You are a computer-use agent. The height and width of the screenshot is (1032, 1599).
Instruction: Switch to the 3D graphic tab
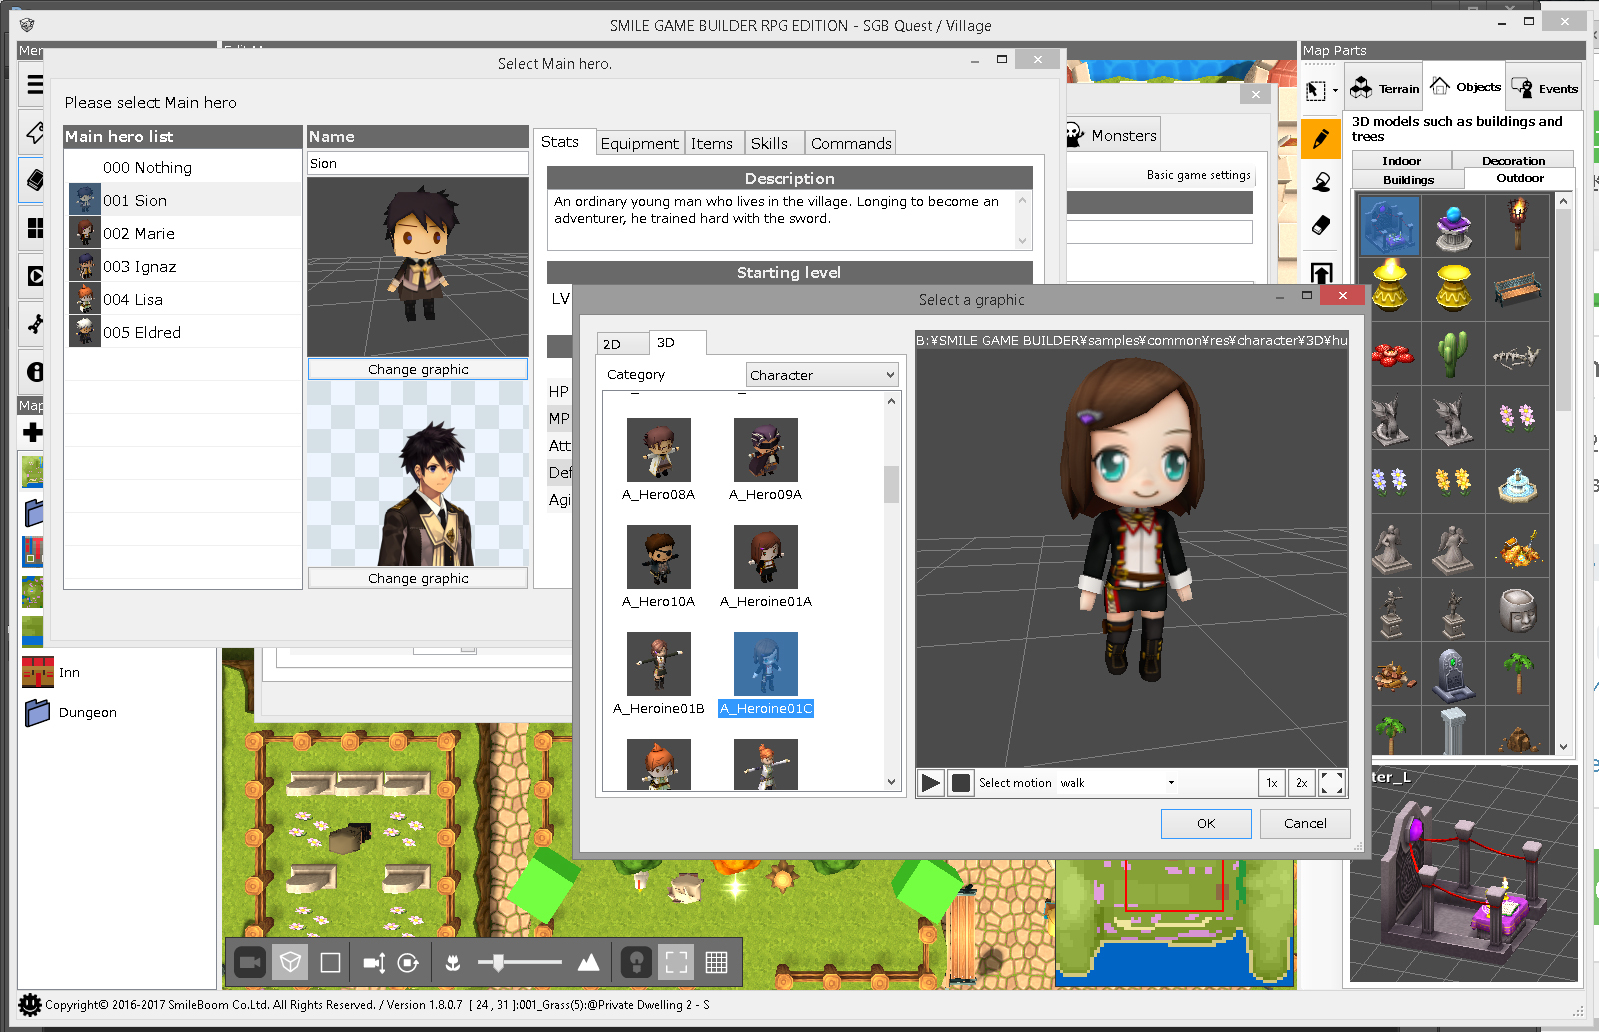tap(677, 342)
